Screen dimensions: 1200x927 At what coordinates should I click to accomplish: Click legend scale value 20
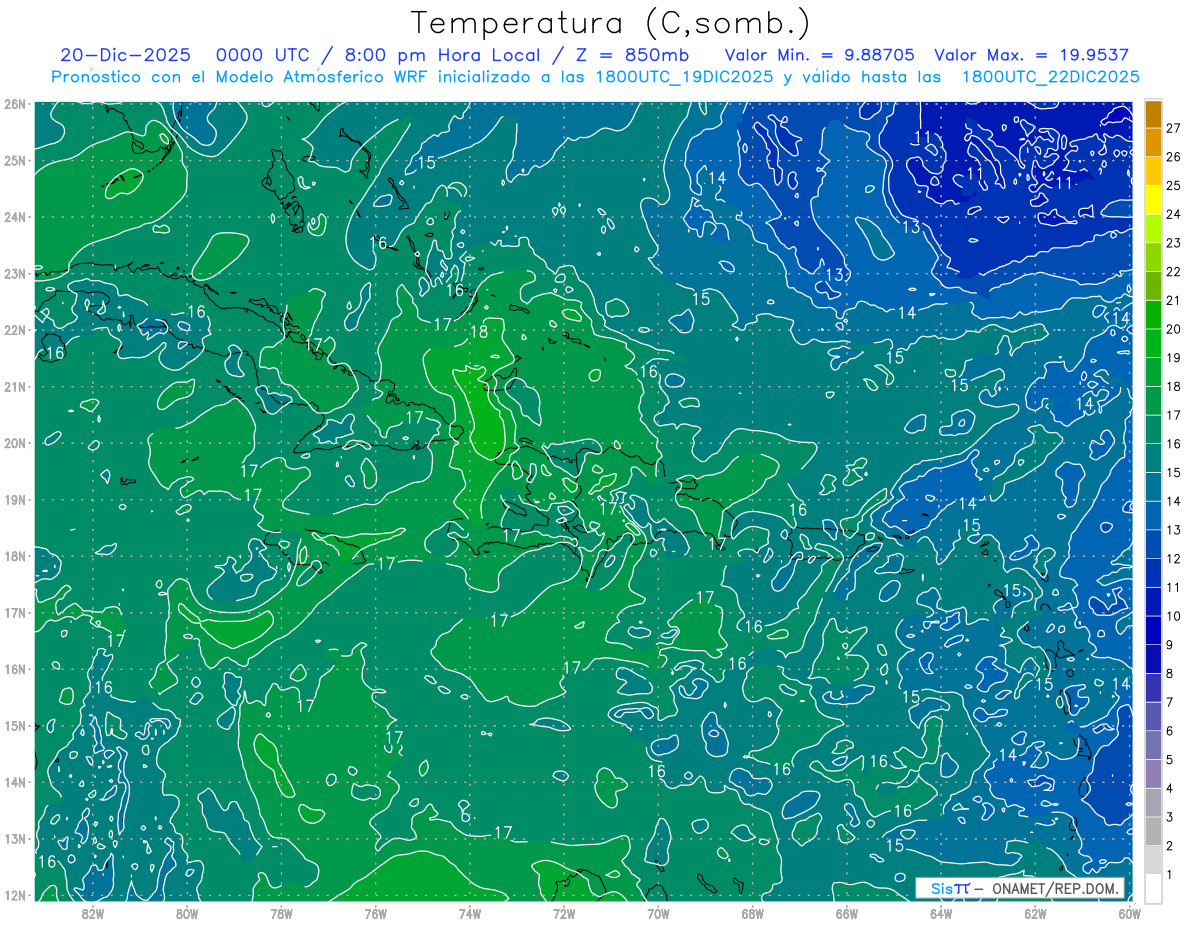[x=1174, y=329]
